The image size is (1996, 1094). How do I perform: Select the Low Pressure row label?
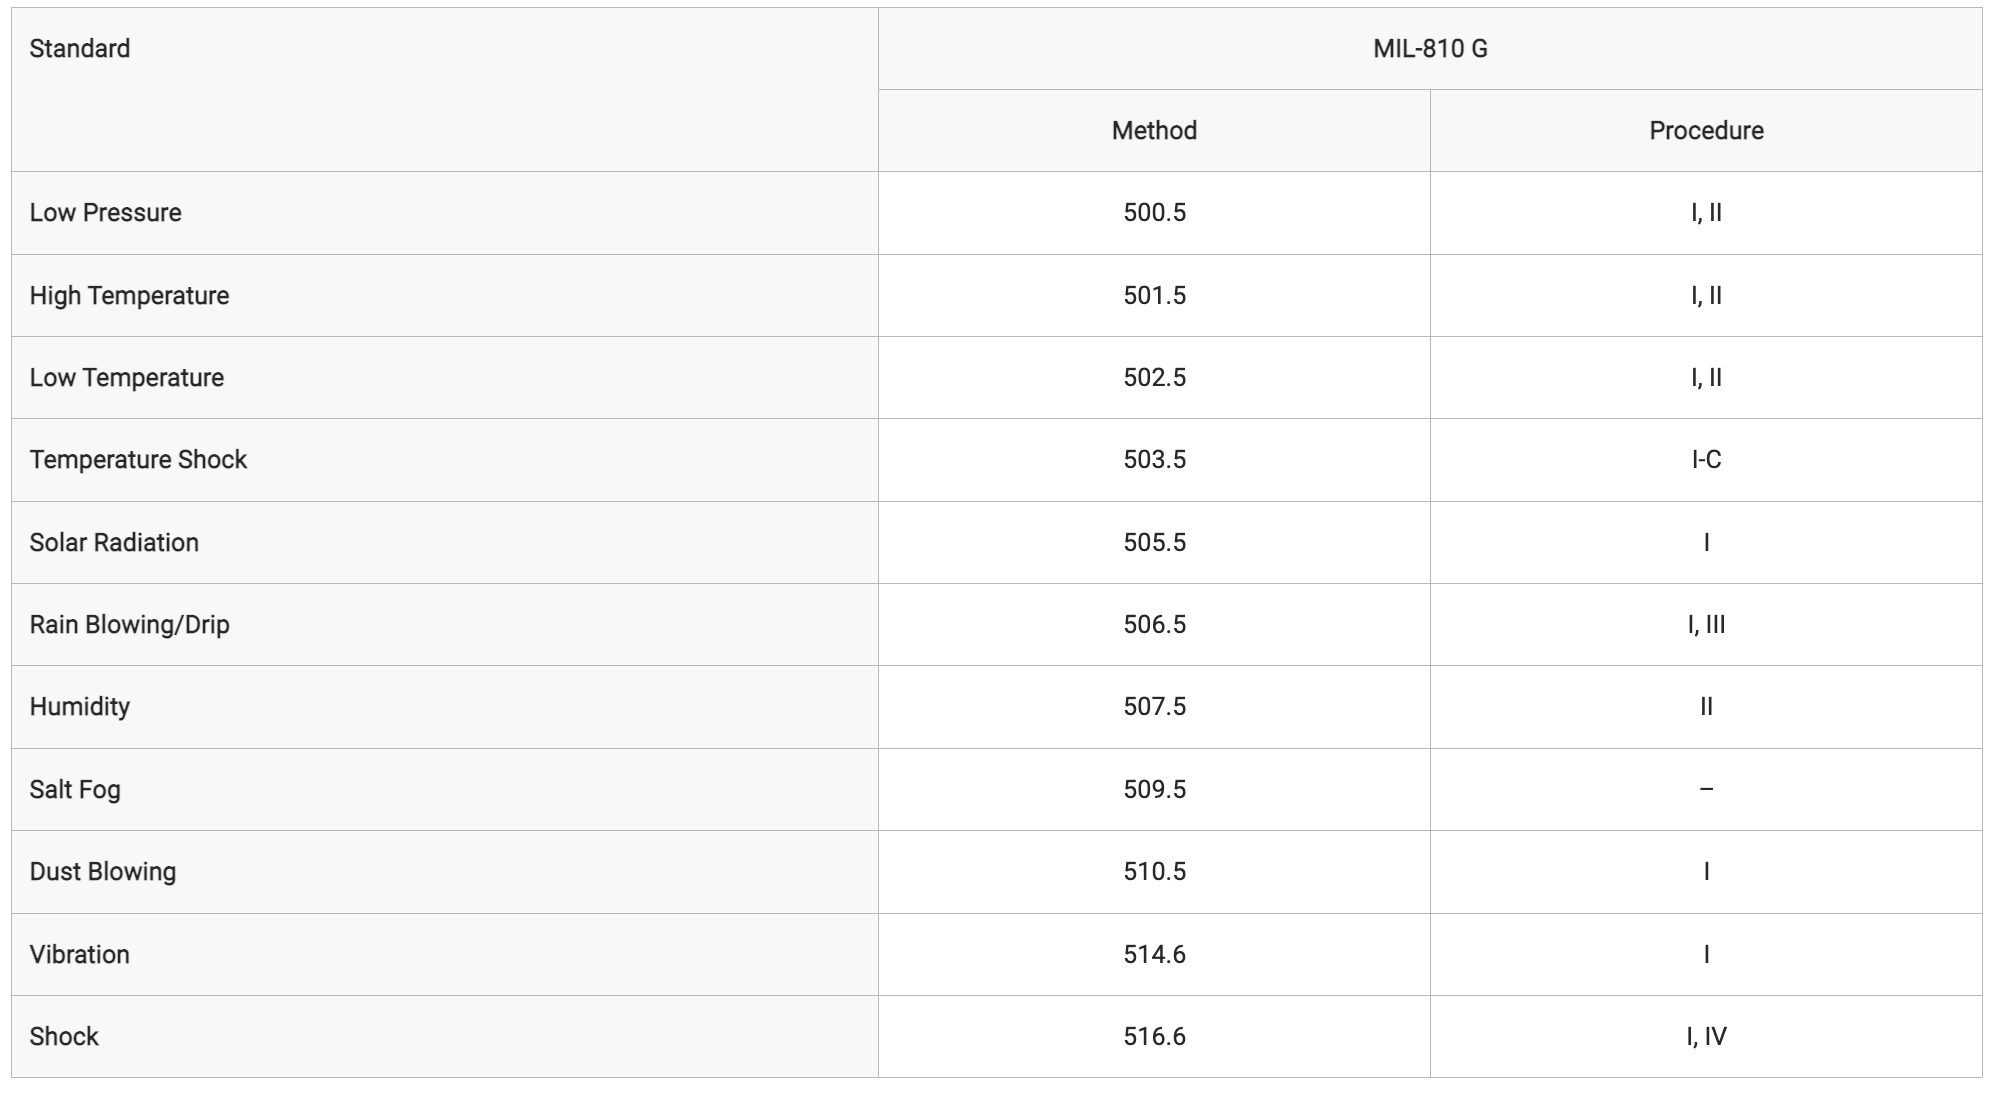106,212
